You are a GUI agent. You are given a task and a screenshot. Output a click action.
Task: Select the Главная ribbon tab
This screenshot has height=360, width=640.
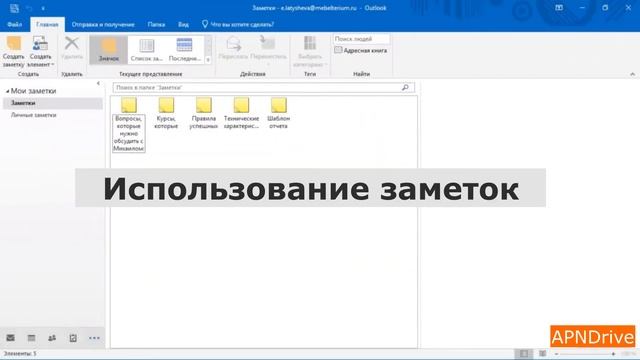click(47, 24)
